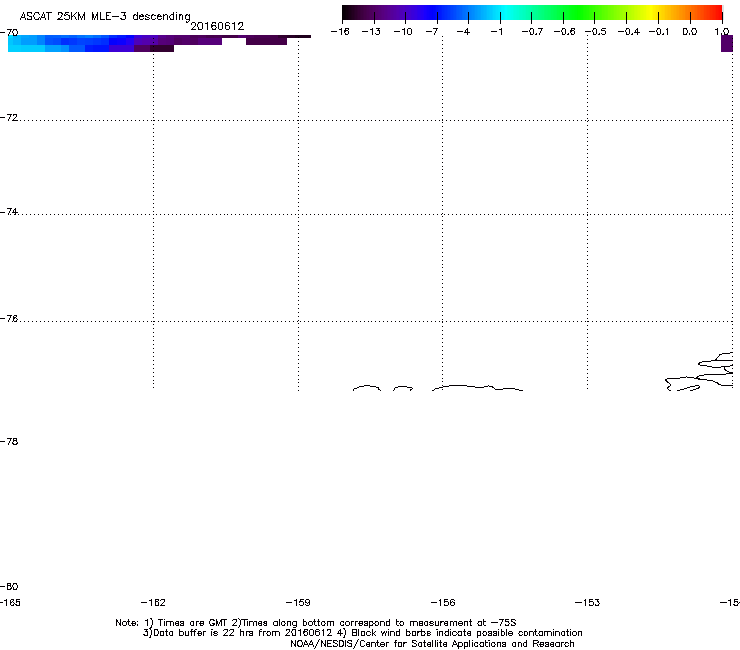Click the -0.7 color scale label
Screen dimensions: 740x650
(x=532, y=32)
